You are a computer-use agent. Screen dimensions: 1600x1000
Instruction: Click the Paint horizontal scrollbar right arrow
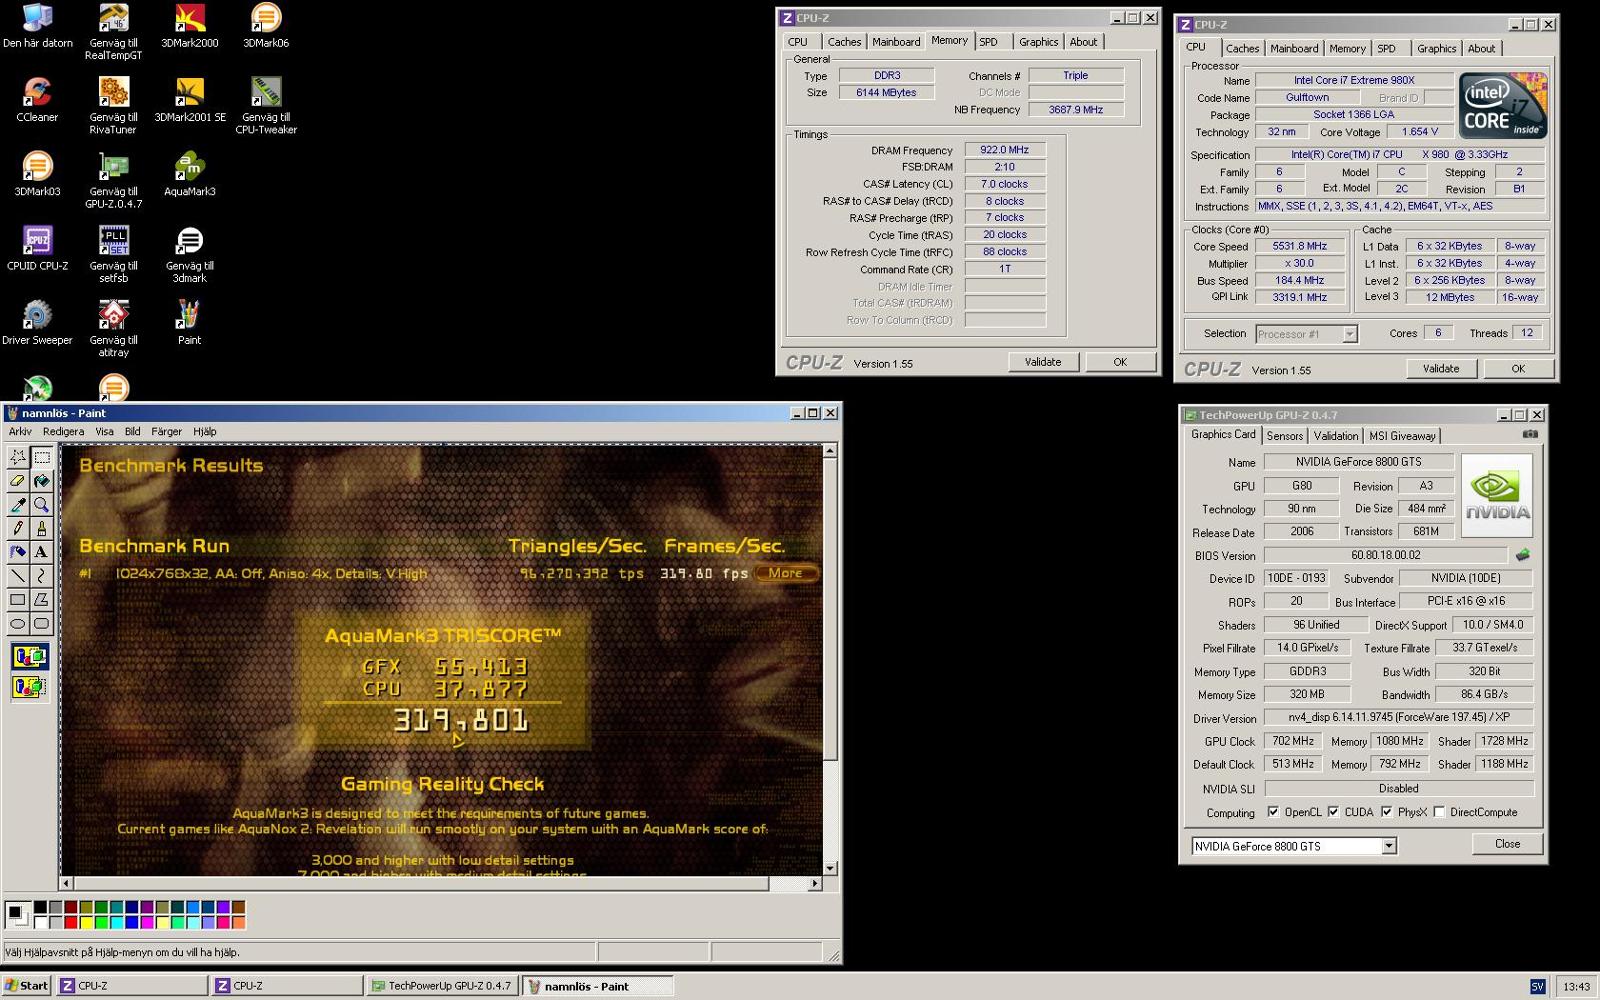click(x=814, y=883)
